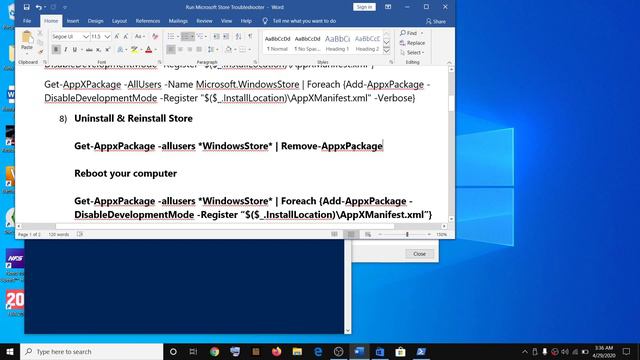
Task: Switch to the Design tab
Action: click(x=96, y=21)
